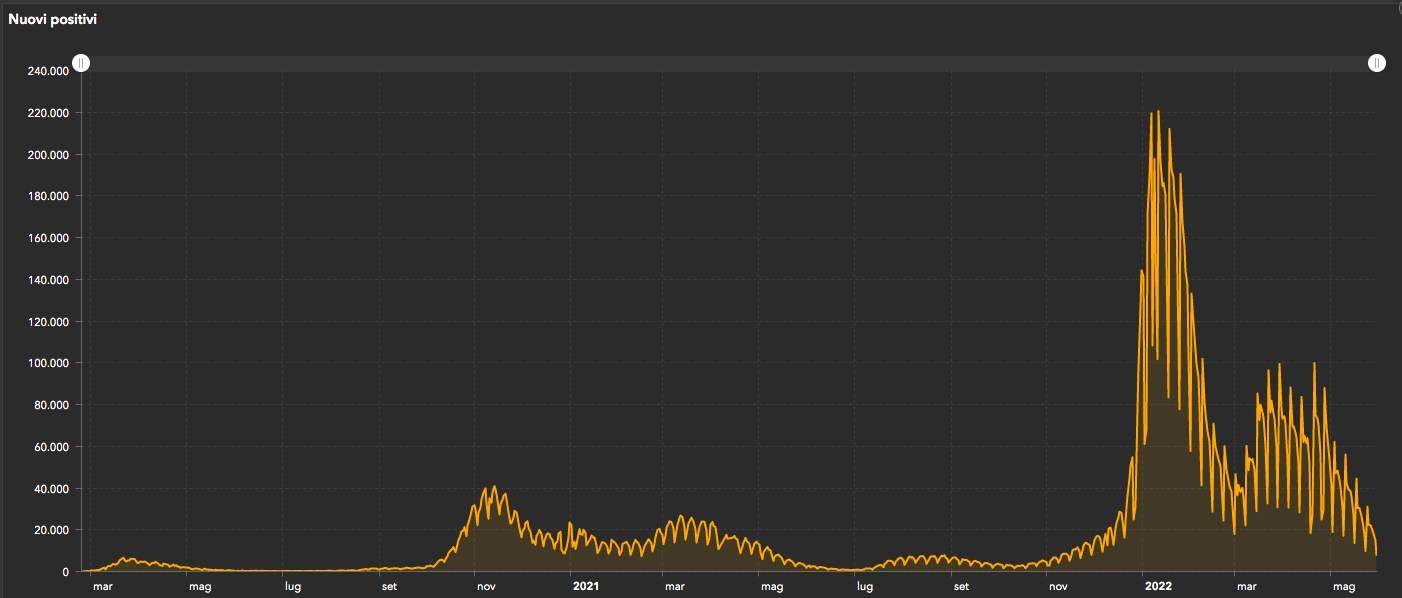Click the leftmost "mar" label on the time axis
Viewport: 1402px width, 598px height.
coord(103,586)
